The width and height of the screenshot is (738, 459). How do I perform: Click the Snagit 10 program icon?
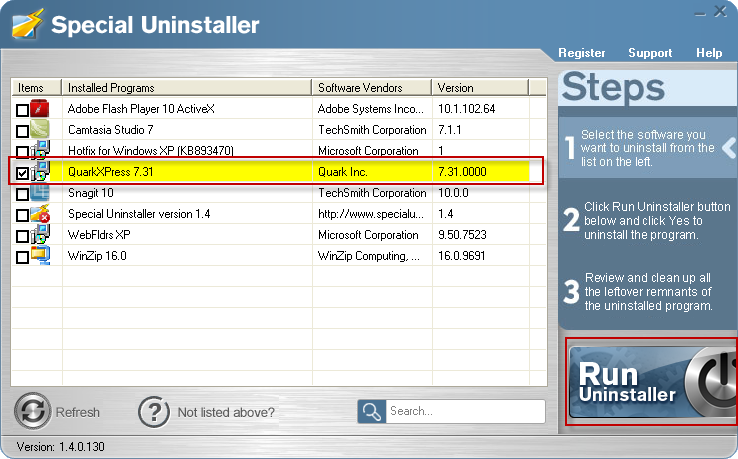point(40,193)
